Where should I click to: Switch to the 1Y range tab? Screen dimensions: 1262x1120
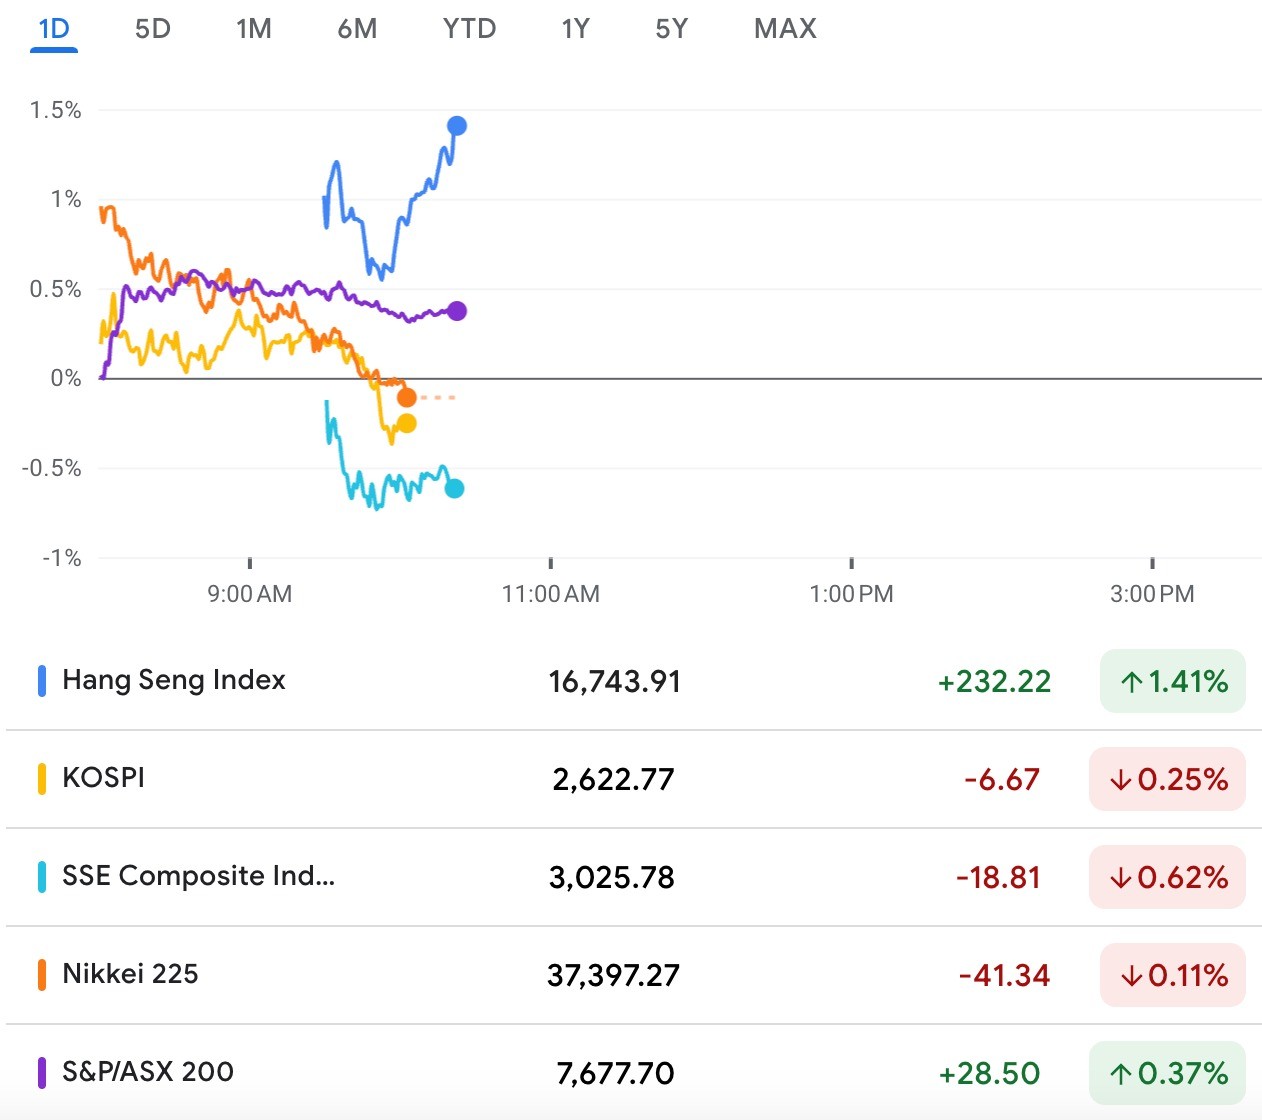575,29
